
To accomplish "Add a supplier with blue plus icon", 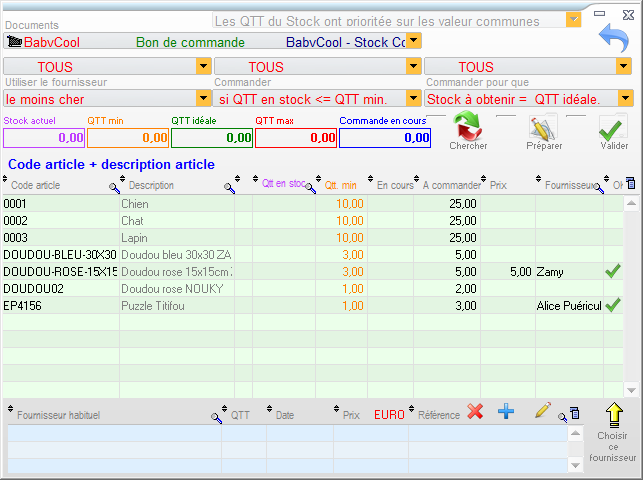I will (506, 412).
